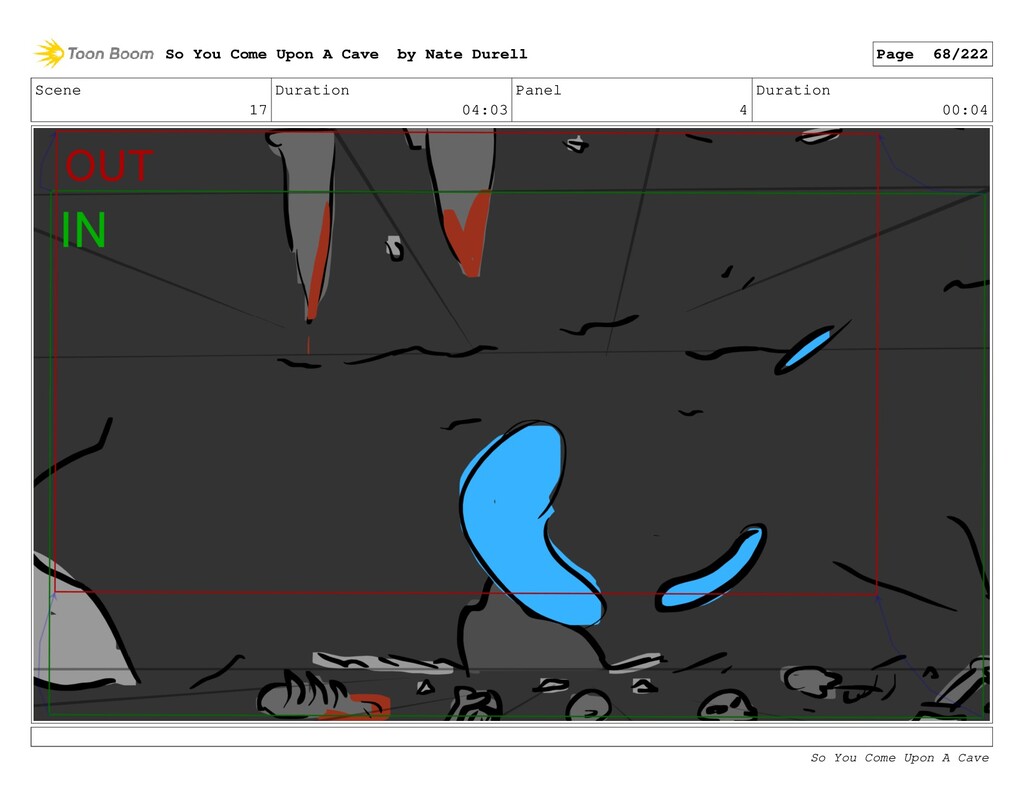This screenshot has height=793, width=1024.
Task: Click the 'Panel' header label
Action: 538,90
